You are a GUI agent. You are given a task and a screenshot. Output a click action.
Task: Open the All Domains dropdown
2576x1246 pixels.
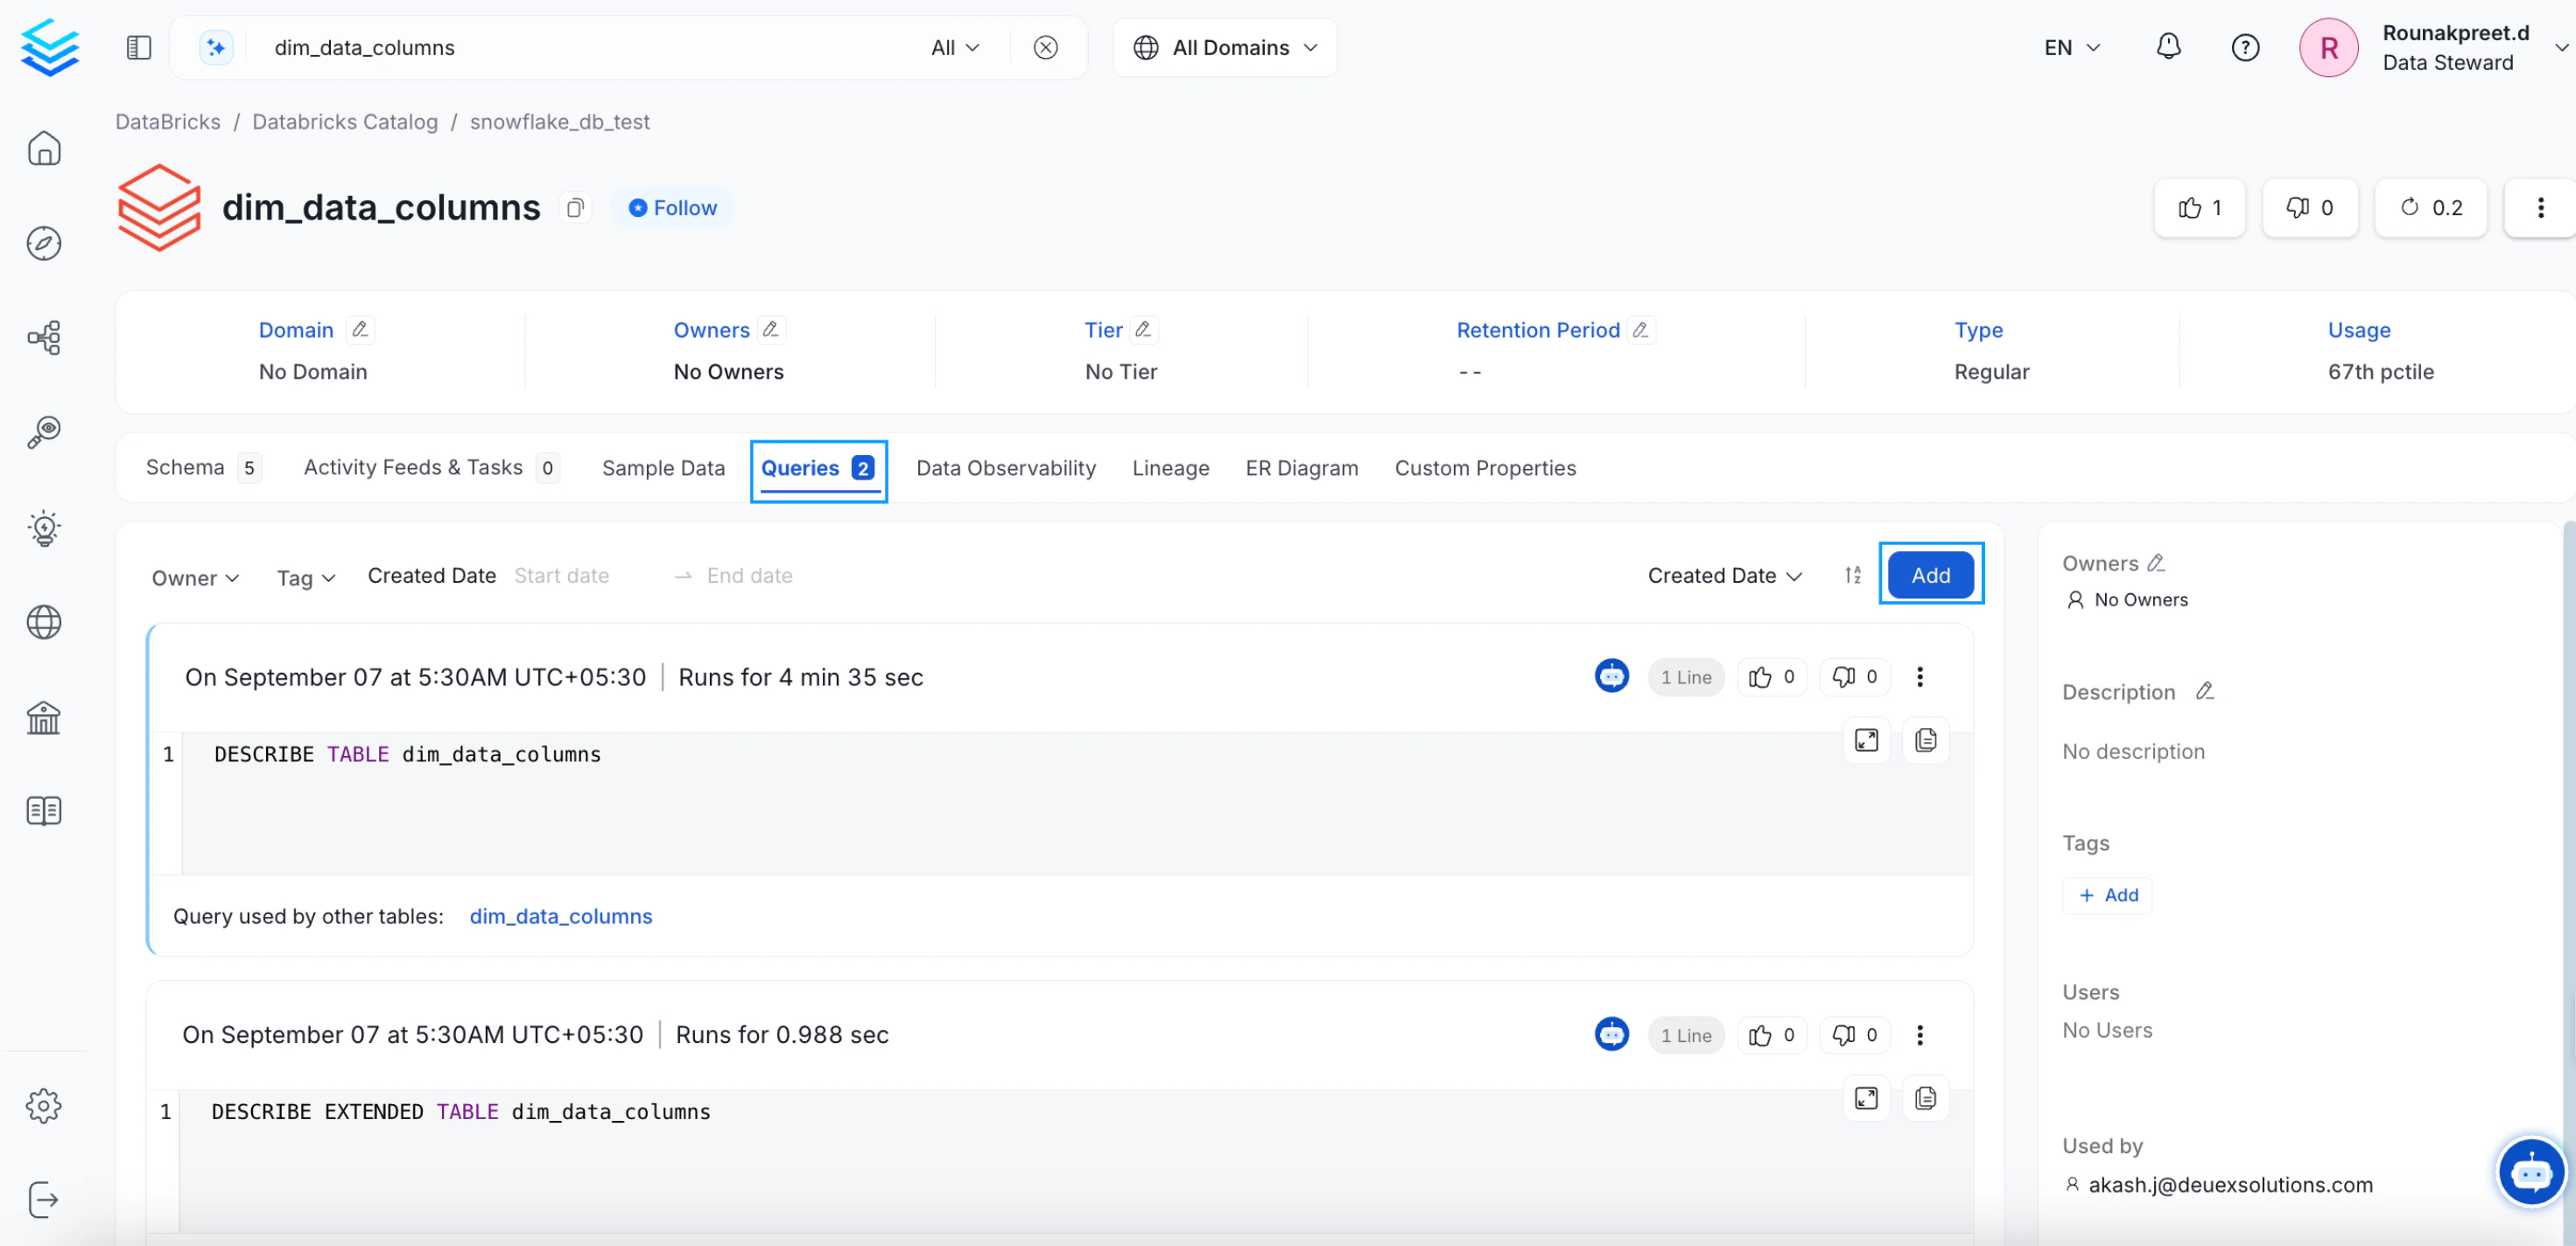click(1225, 47)
